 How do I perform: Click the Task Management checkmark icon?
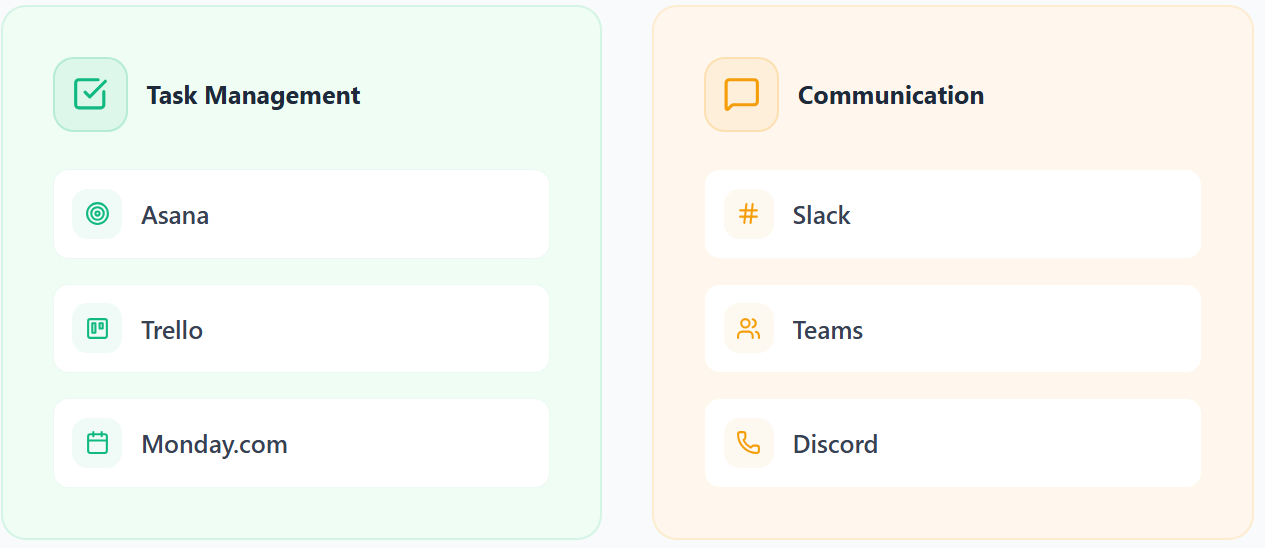pyautogui.click(x=90, y=94)
